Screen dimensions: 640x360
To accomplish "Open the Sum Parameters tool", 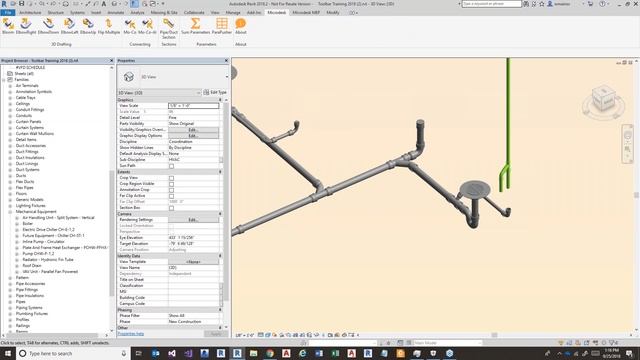I will (196, 26).
